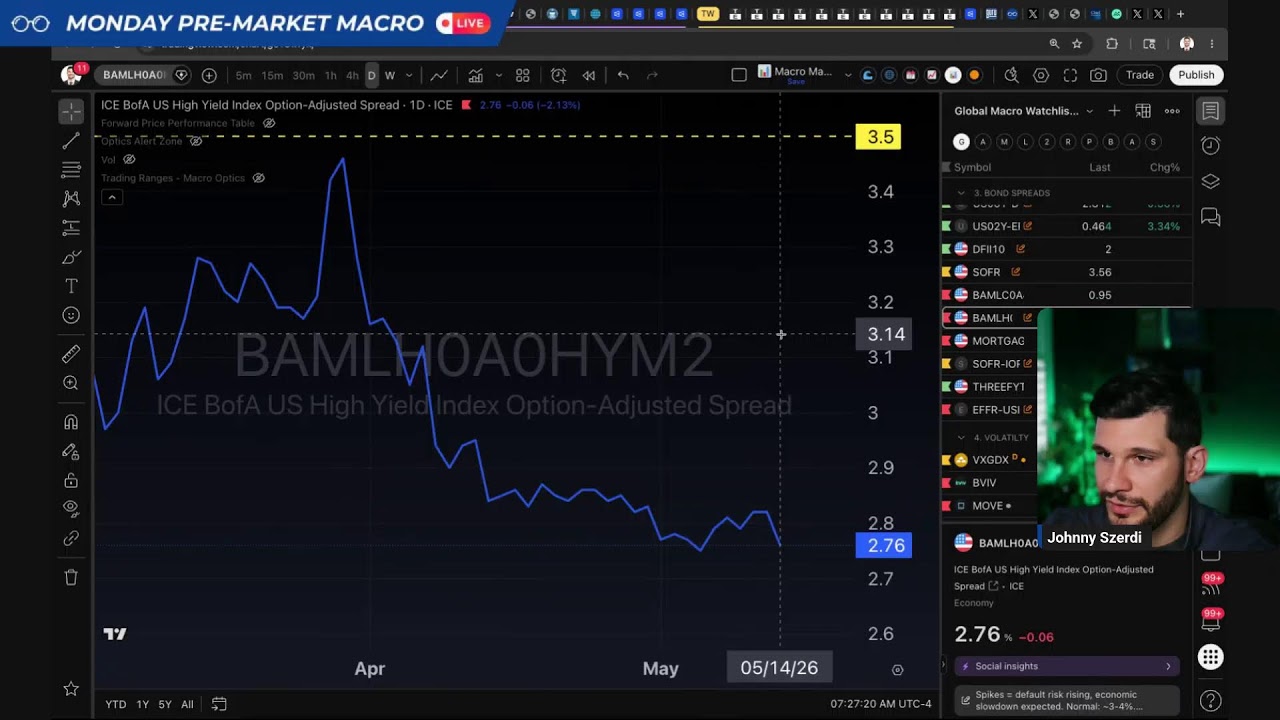Open the emoji icons tool
Screen dimensions: 1280x720
point(71,315)
